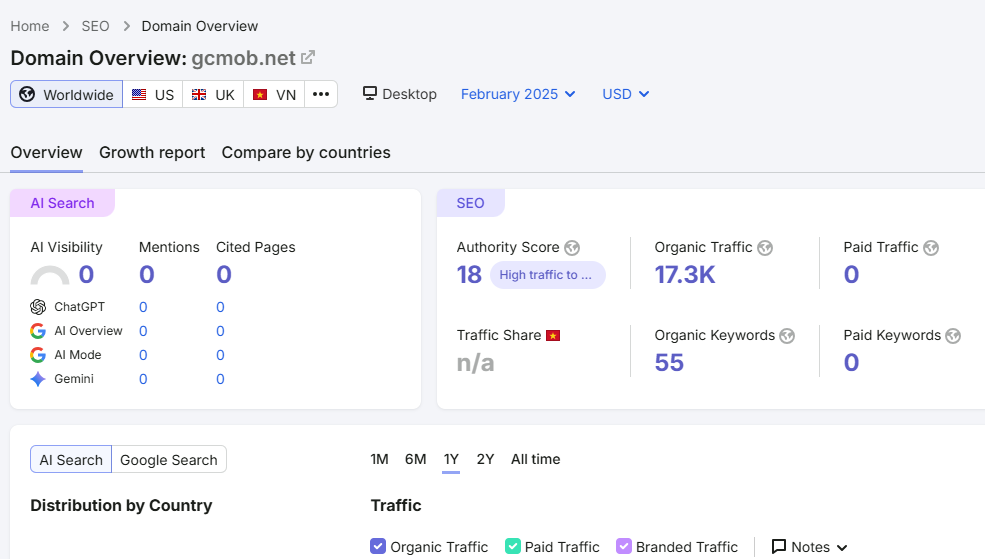The width and height of the screenshot is (985, 559).
Task: Uncheck the Branded Traffic checkbox
Action: (623, 546)
